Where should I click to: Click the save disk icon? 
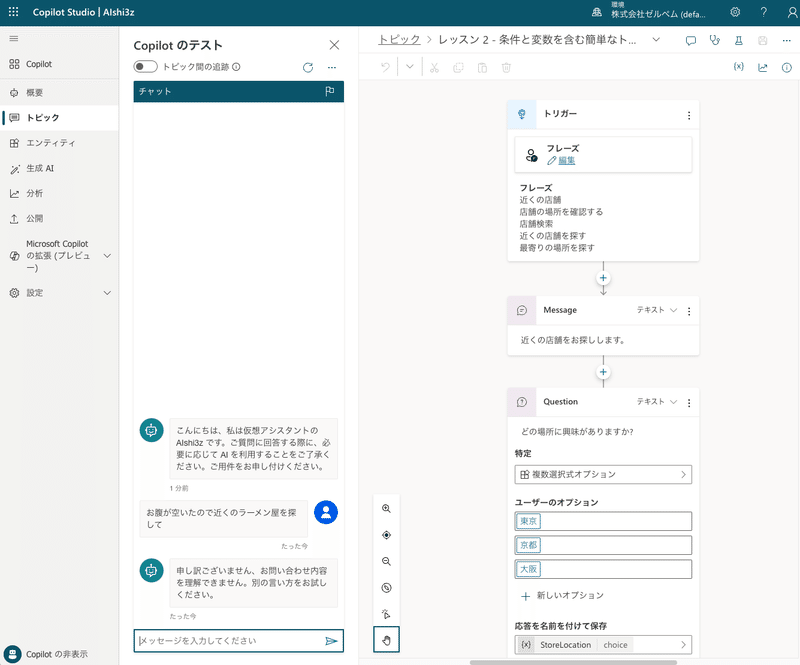[763, 40]
